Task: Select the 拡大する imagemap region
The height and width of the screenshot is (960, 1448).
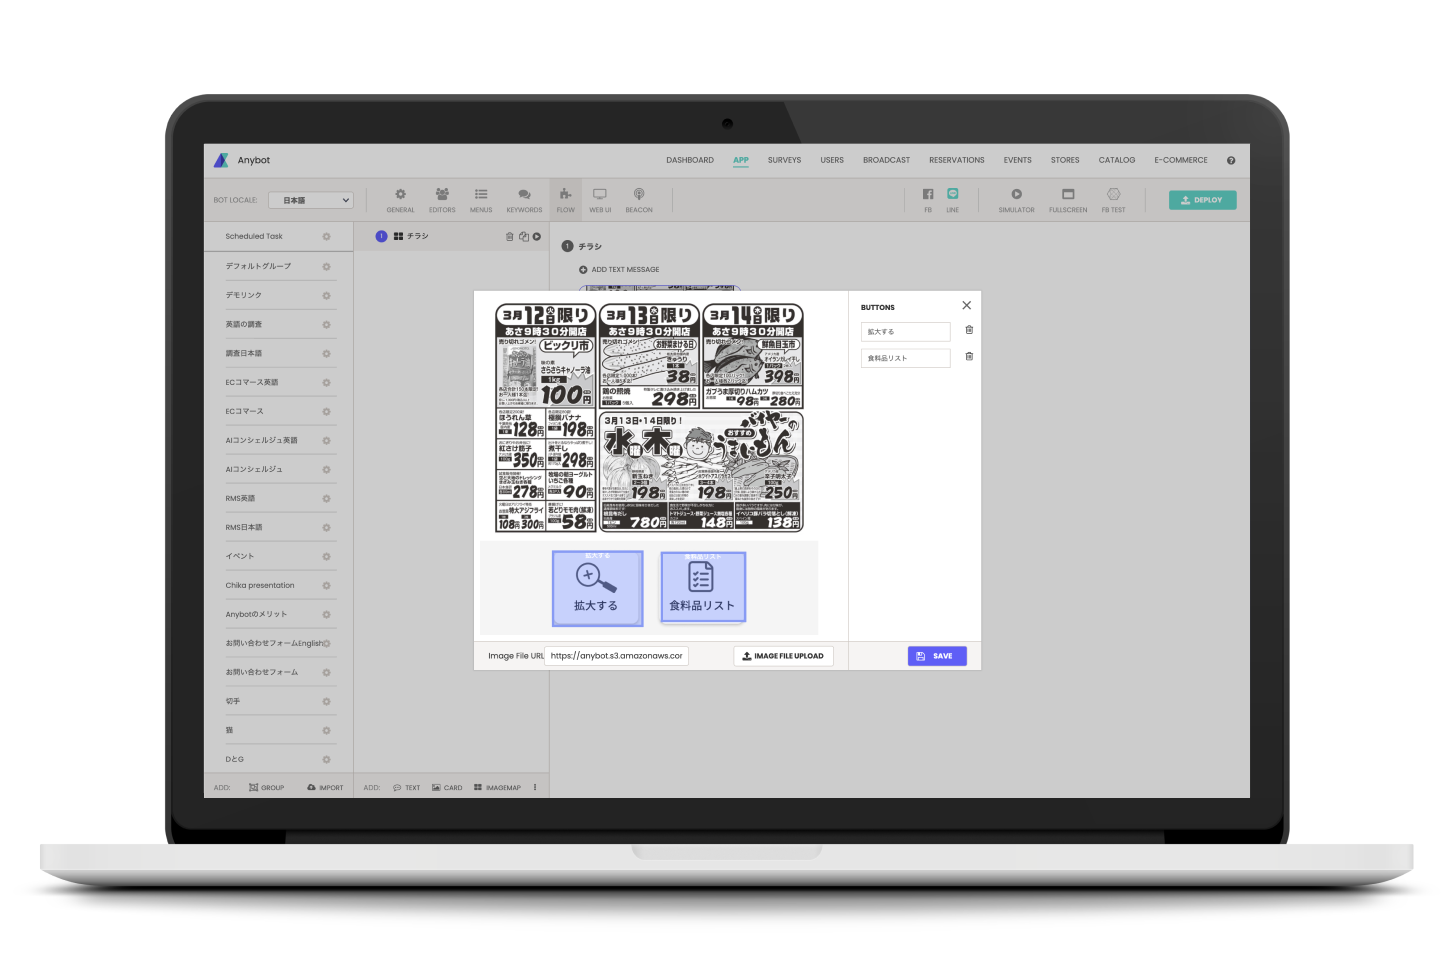Action: pyautogui.click(x=597, y=589)
